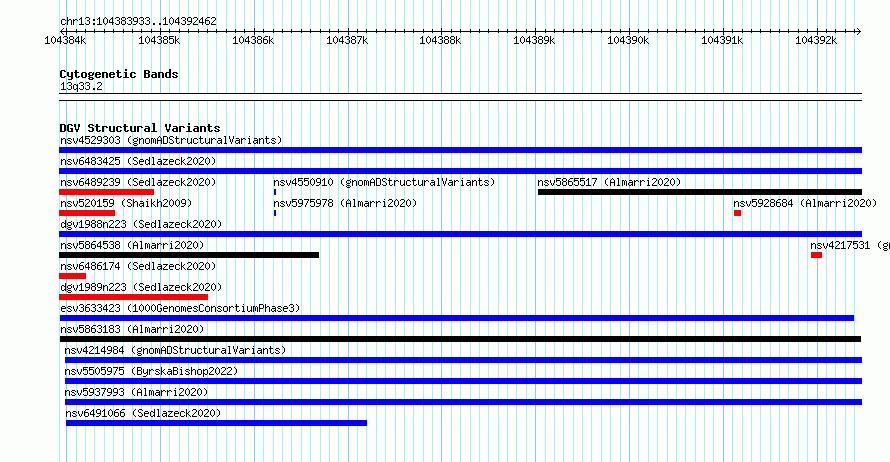The height and width of the screenshot is (462, 890).
Task: Open the nsv5975978 Almarri2020 label
Action: 345,203
